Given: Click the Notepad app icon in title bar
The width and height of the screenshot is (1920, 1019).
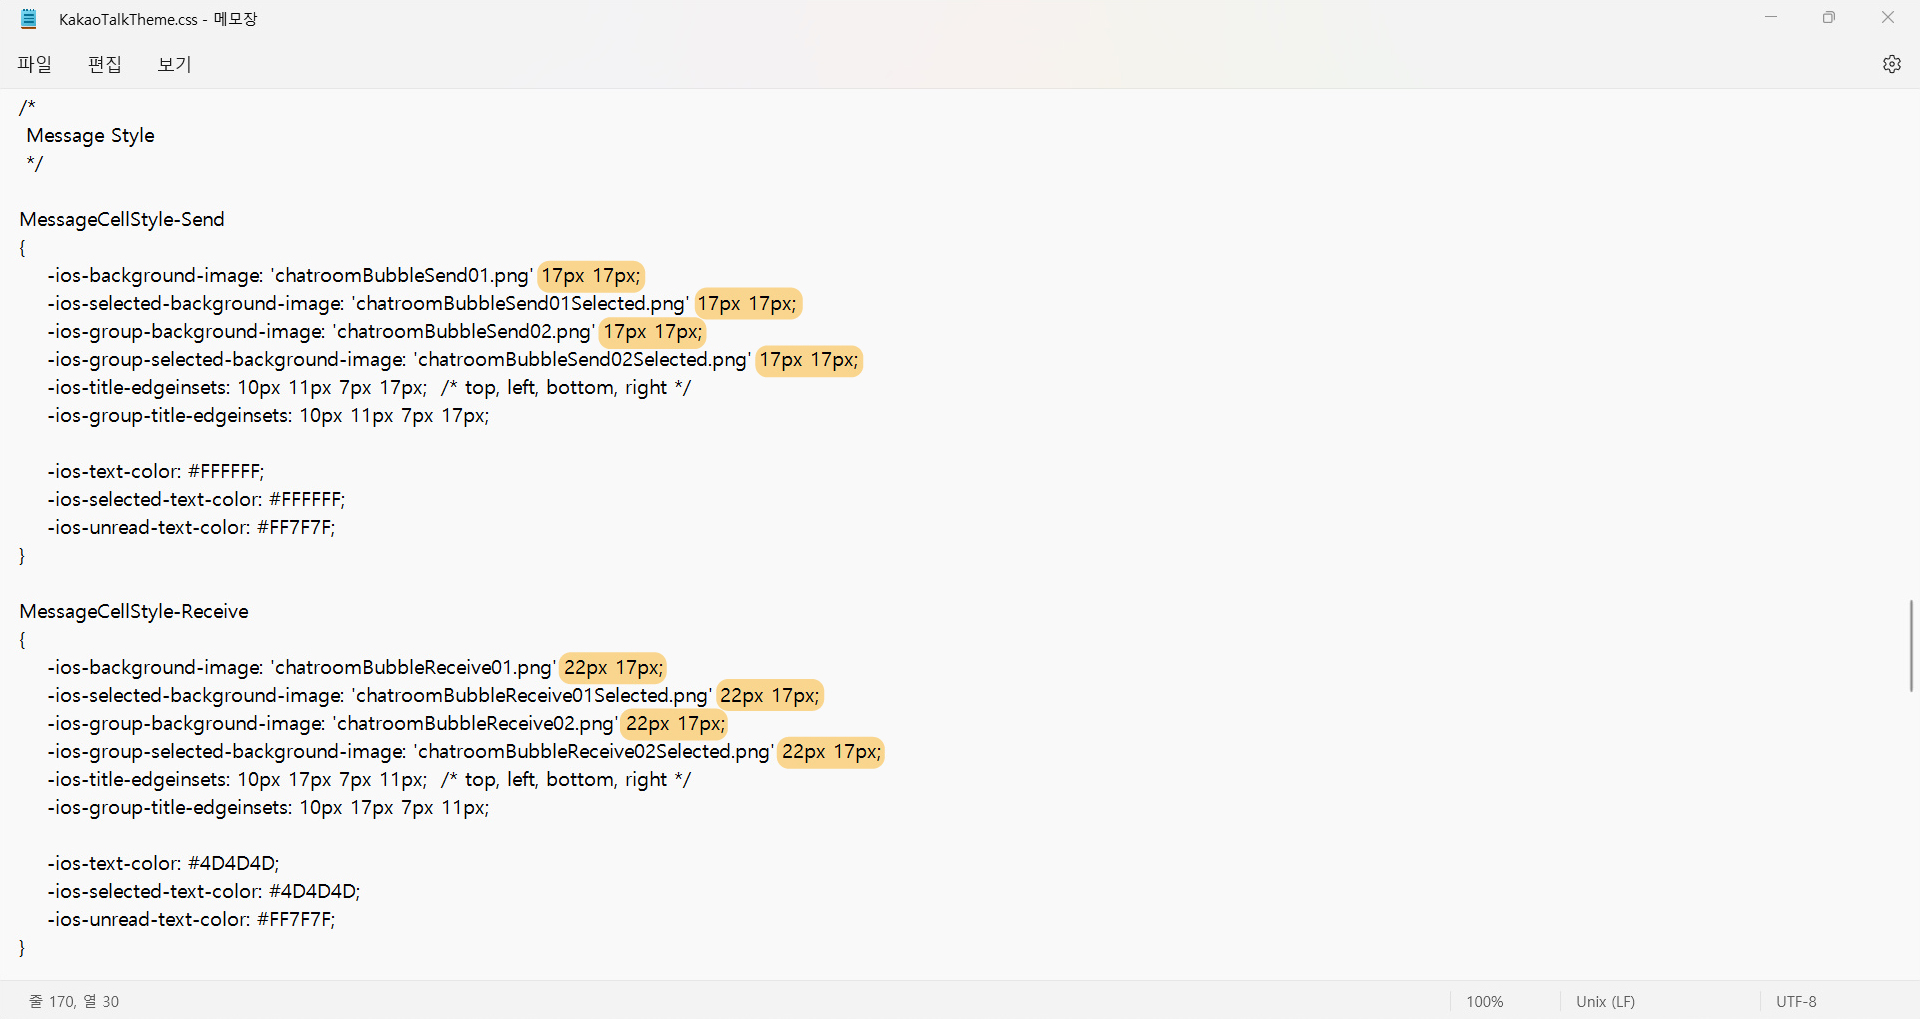Looking at the screenshot, I should click(x=29, y=18).
